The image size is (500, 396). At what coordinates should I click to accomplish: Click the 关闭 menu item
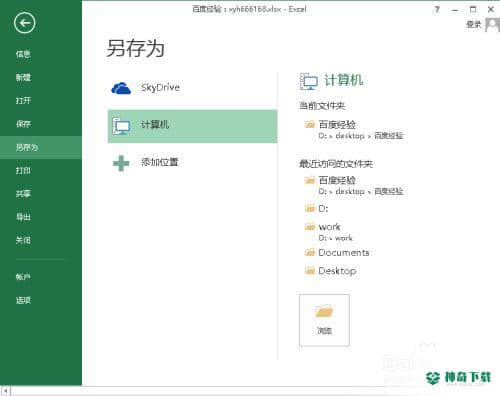click(x=23, y=240)
